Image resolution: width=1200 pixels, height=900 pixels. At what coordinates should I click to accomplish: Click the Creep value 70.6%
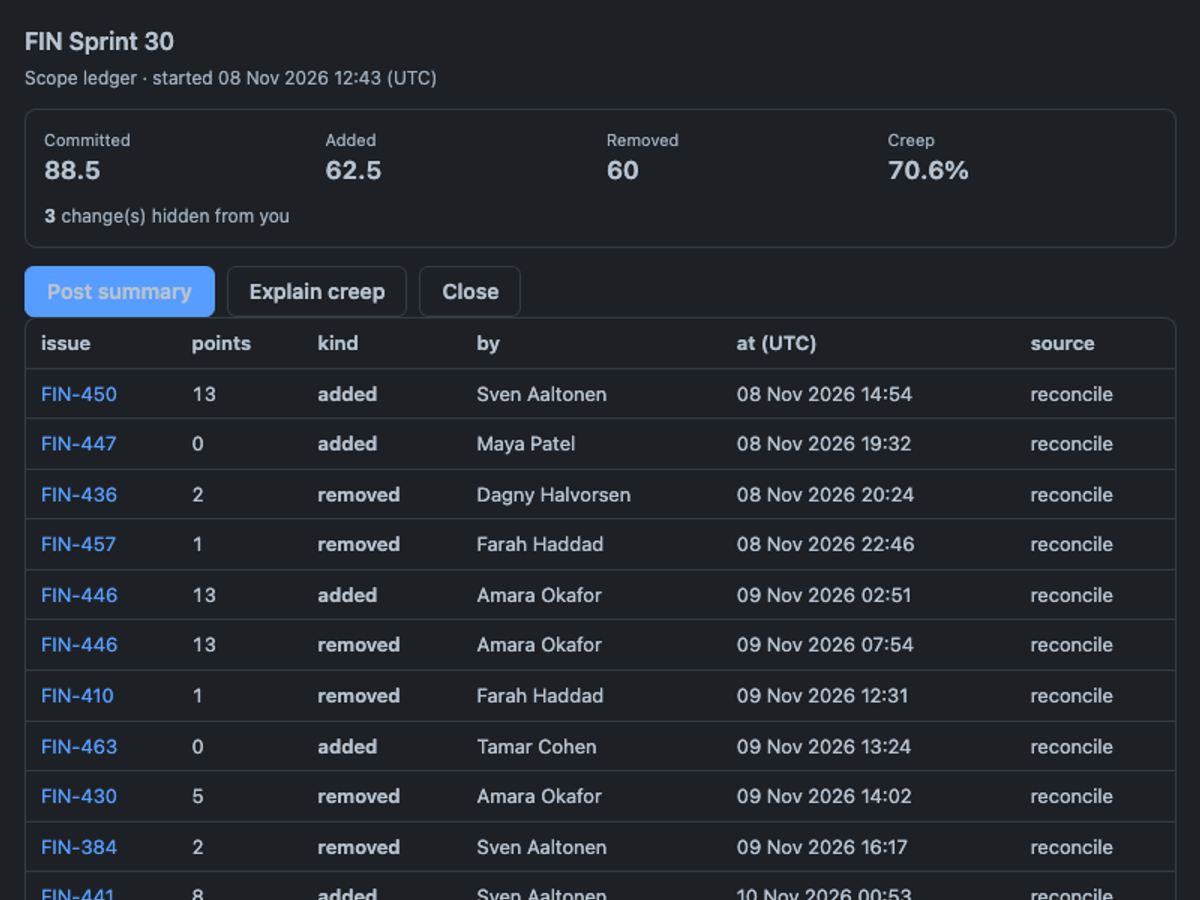(928, 170)
